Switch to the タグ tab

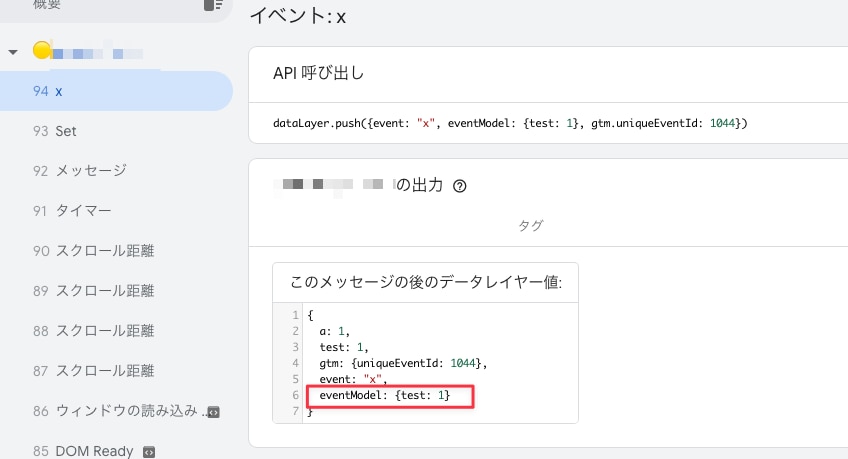tap(531, 225)
